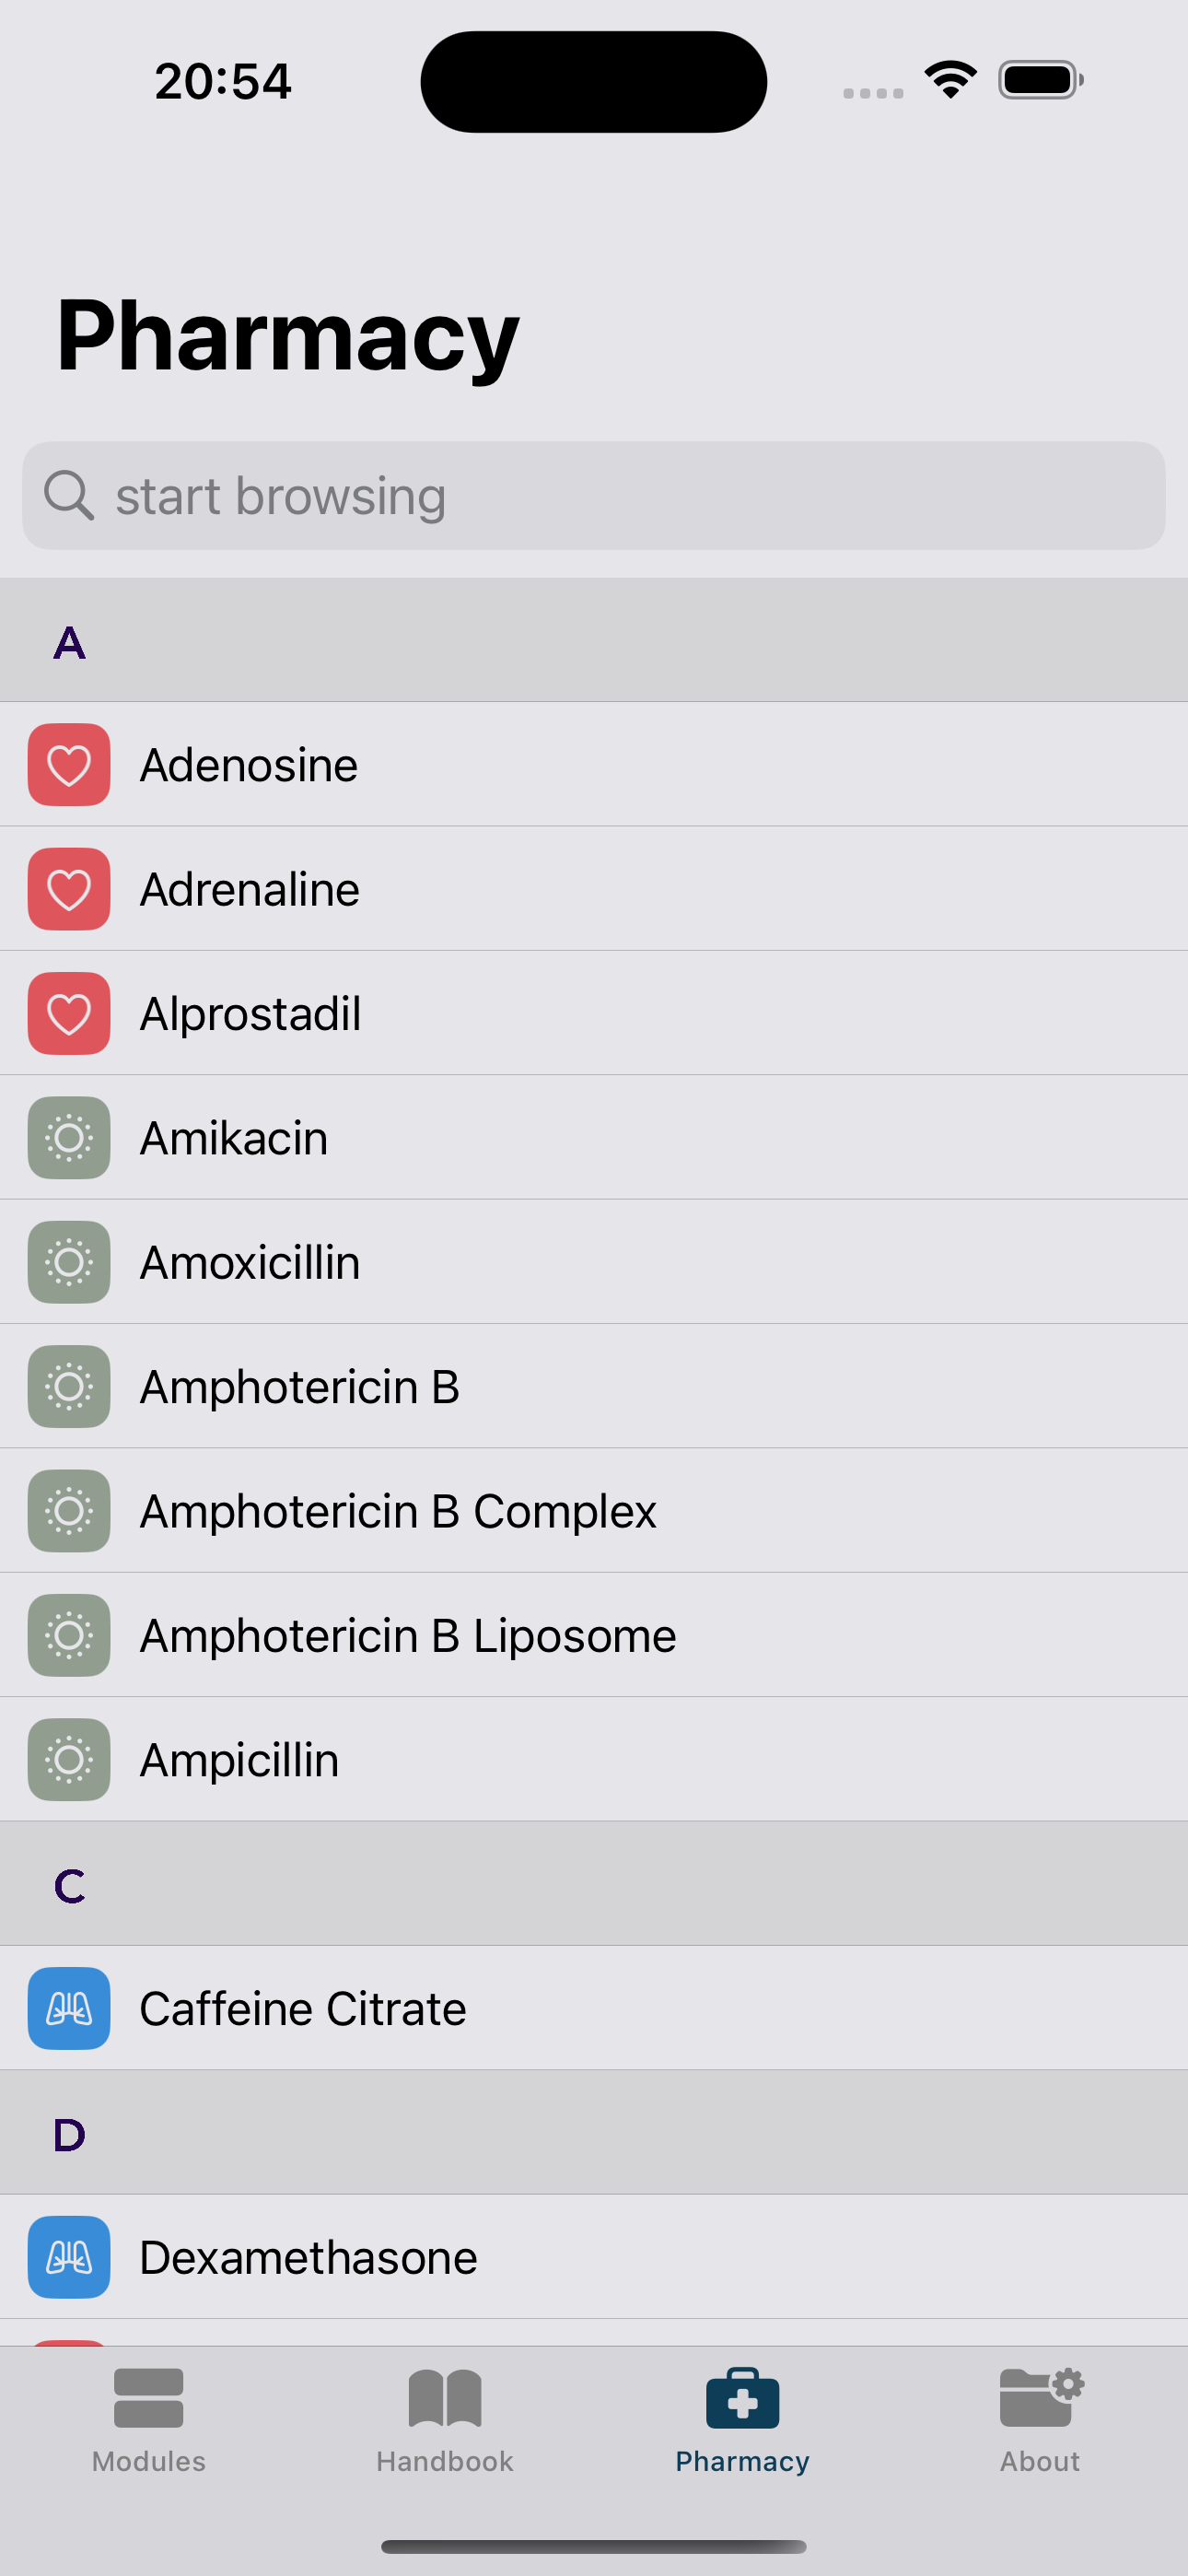The image size is (1188, 2576).
Task: Tap the D section header
Action: pos(594,2133)
